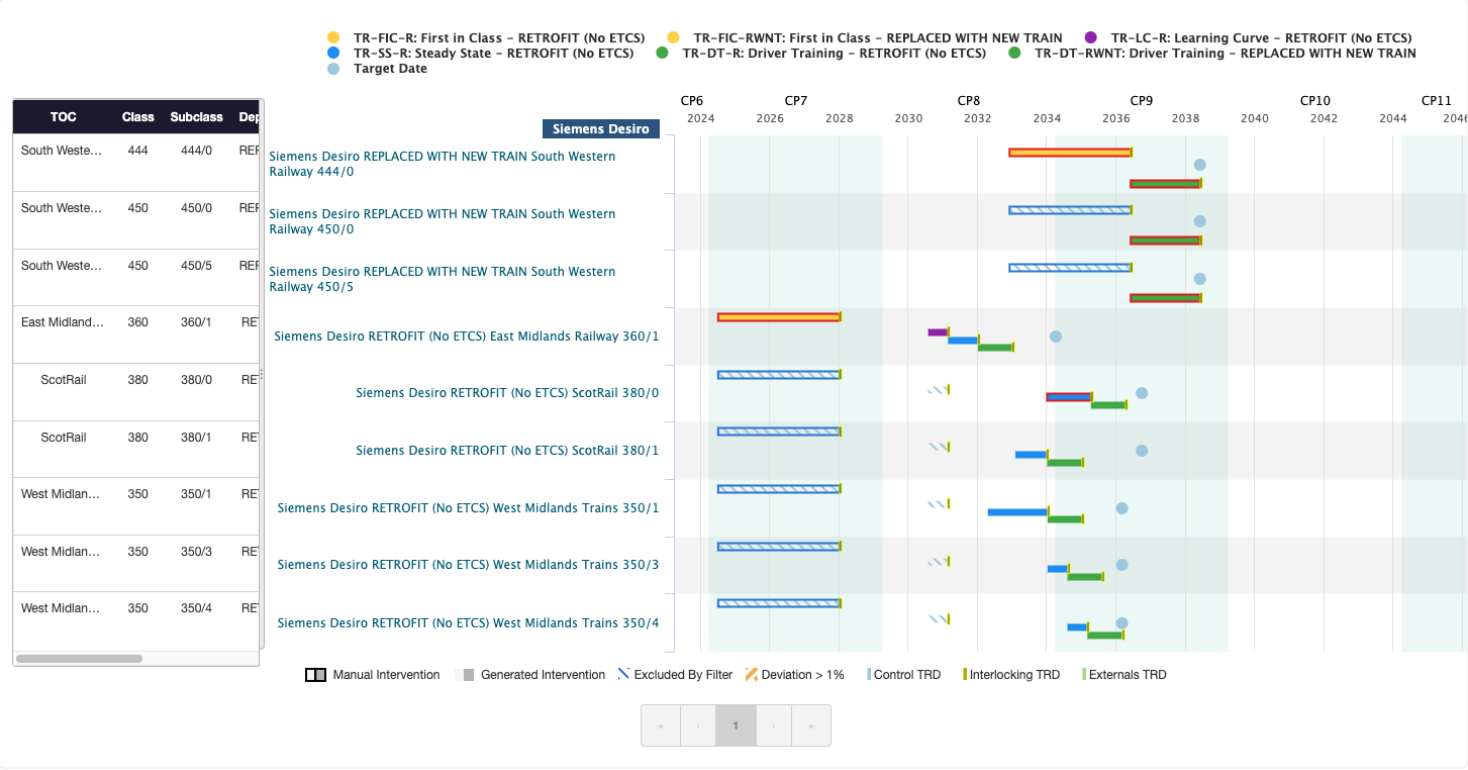
Task: Select page 1 in the pagination
Action: 735,726
